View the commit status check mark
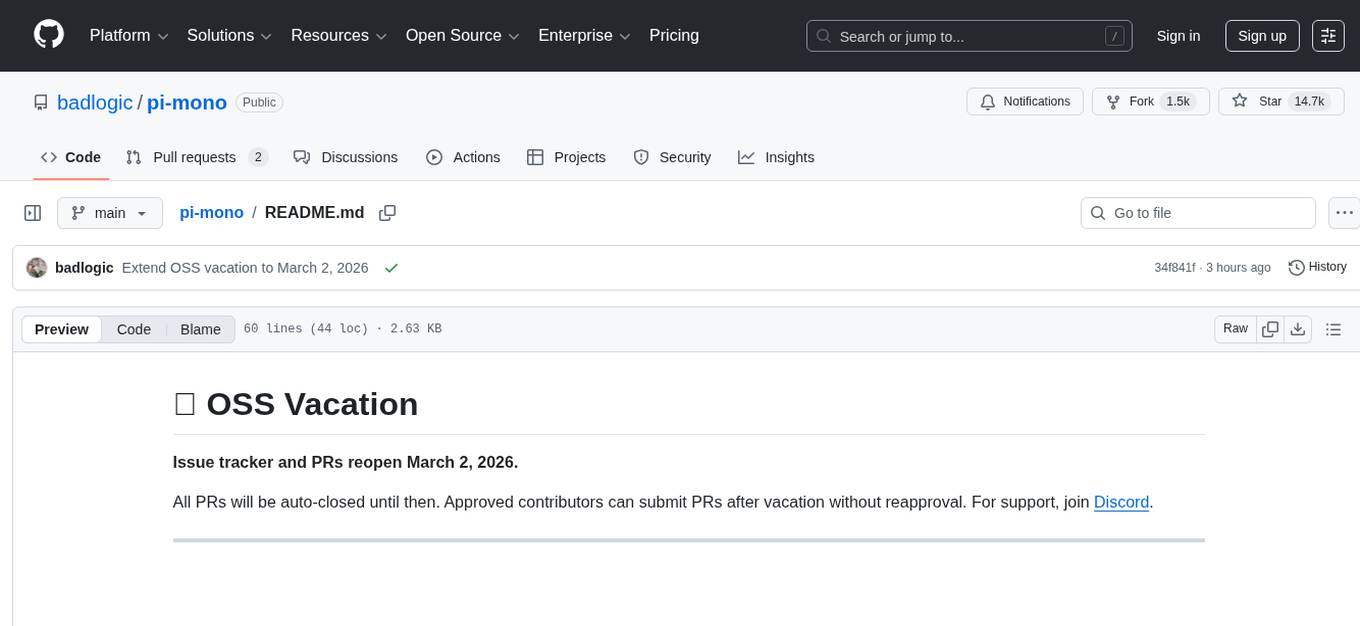Viewport: 1360px width, 626px height. click(391, 268)
